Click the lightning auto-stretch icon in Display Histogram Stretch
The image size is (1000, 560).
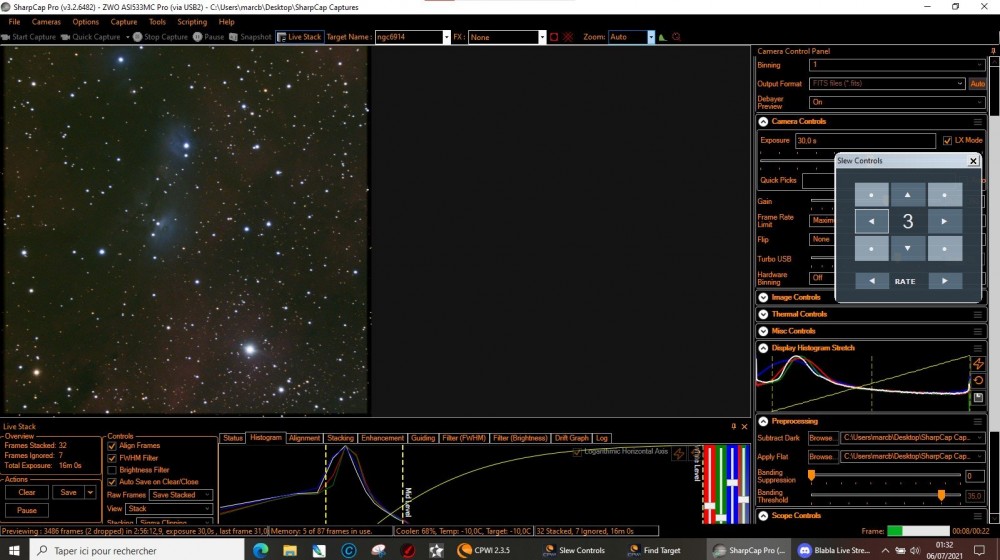click(978, 364)
